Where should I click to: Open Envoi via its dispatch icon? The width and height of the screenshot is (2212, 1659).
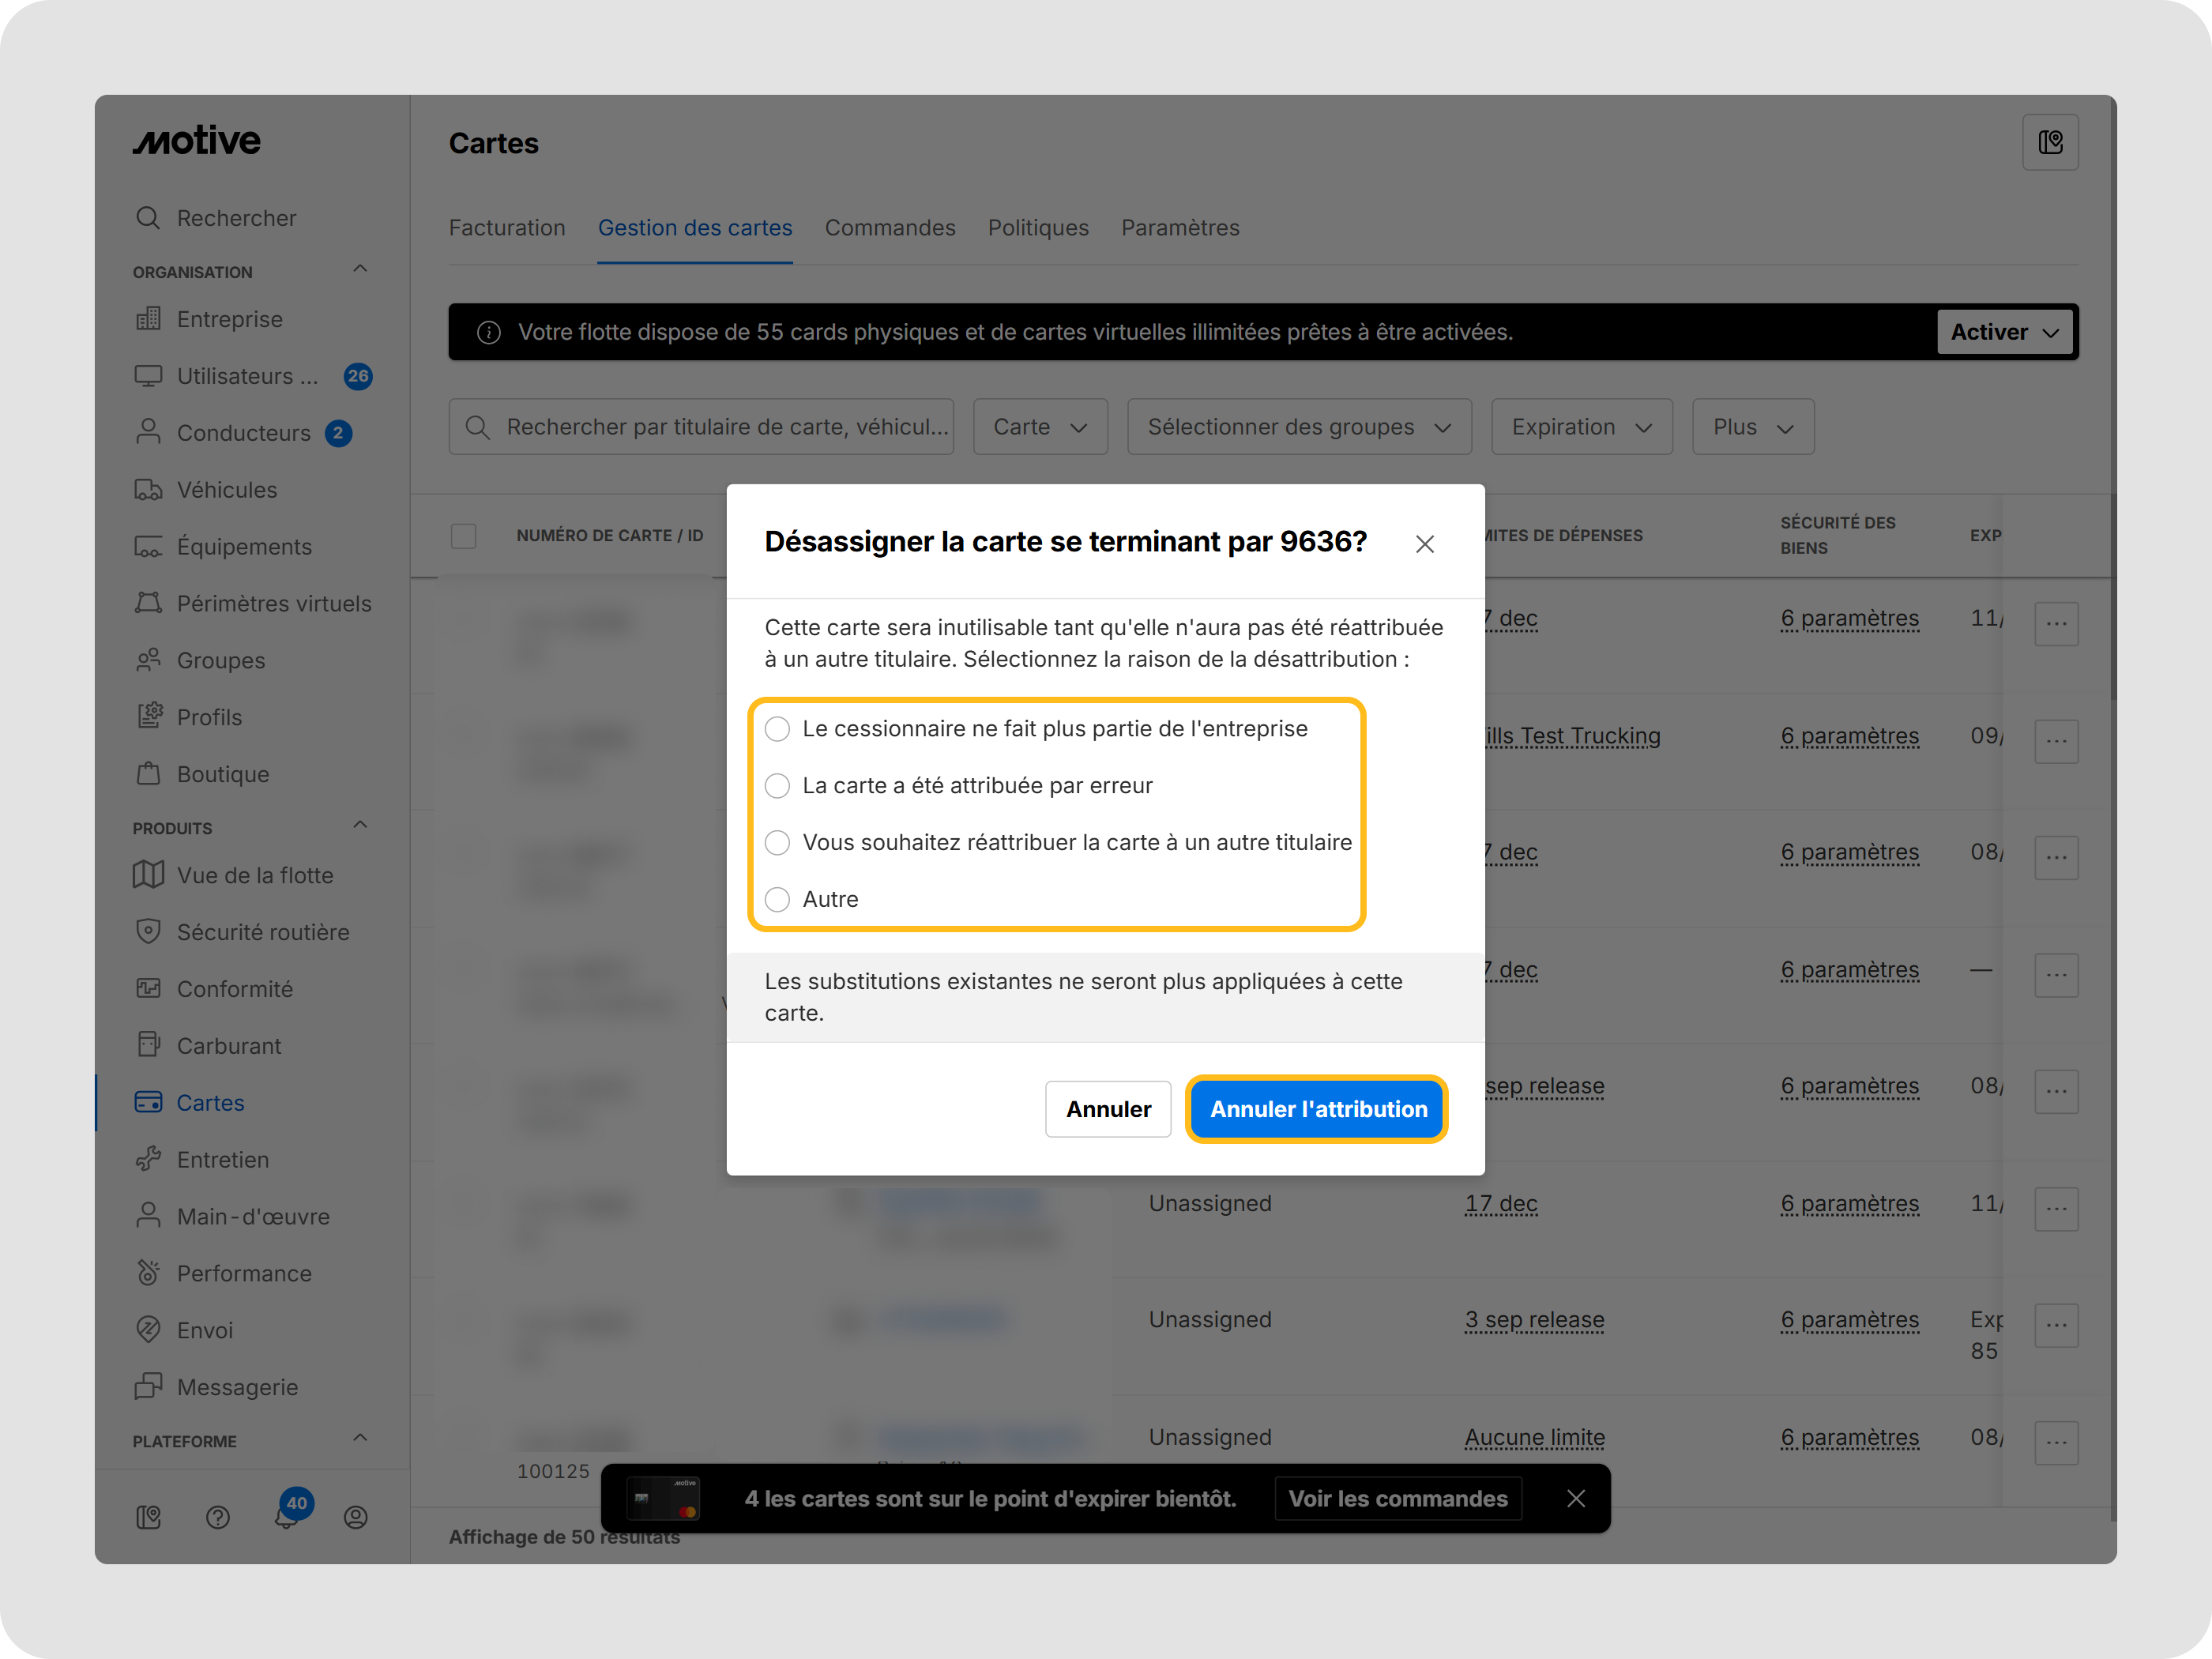(x=148, y=1330)
